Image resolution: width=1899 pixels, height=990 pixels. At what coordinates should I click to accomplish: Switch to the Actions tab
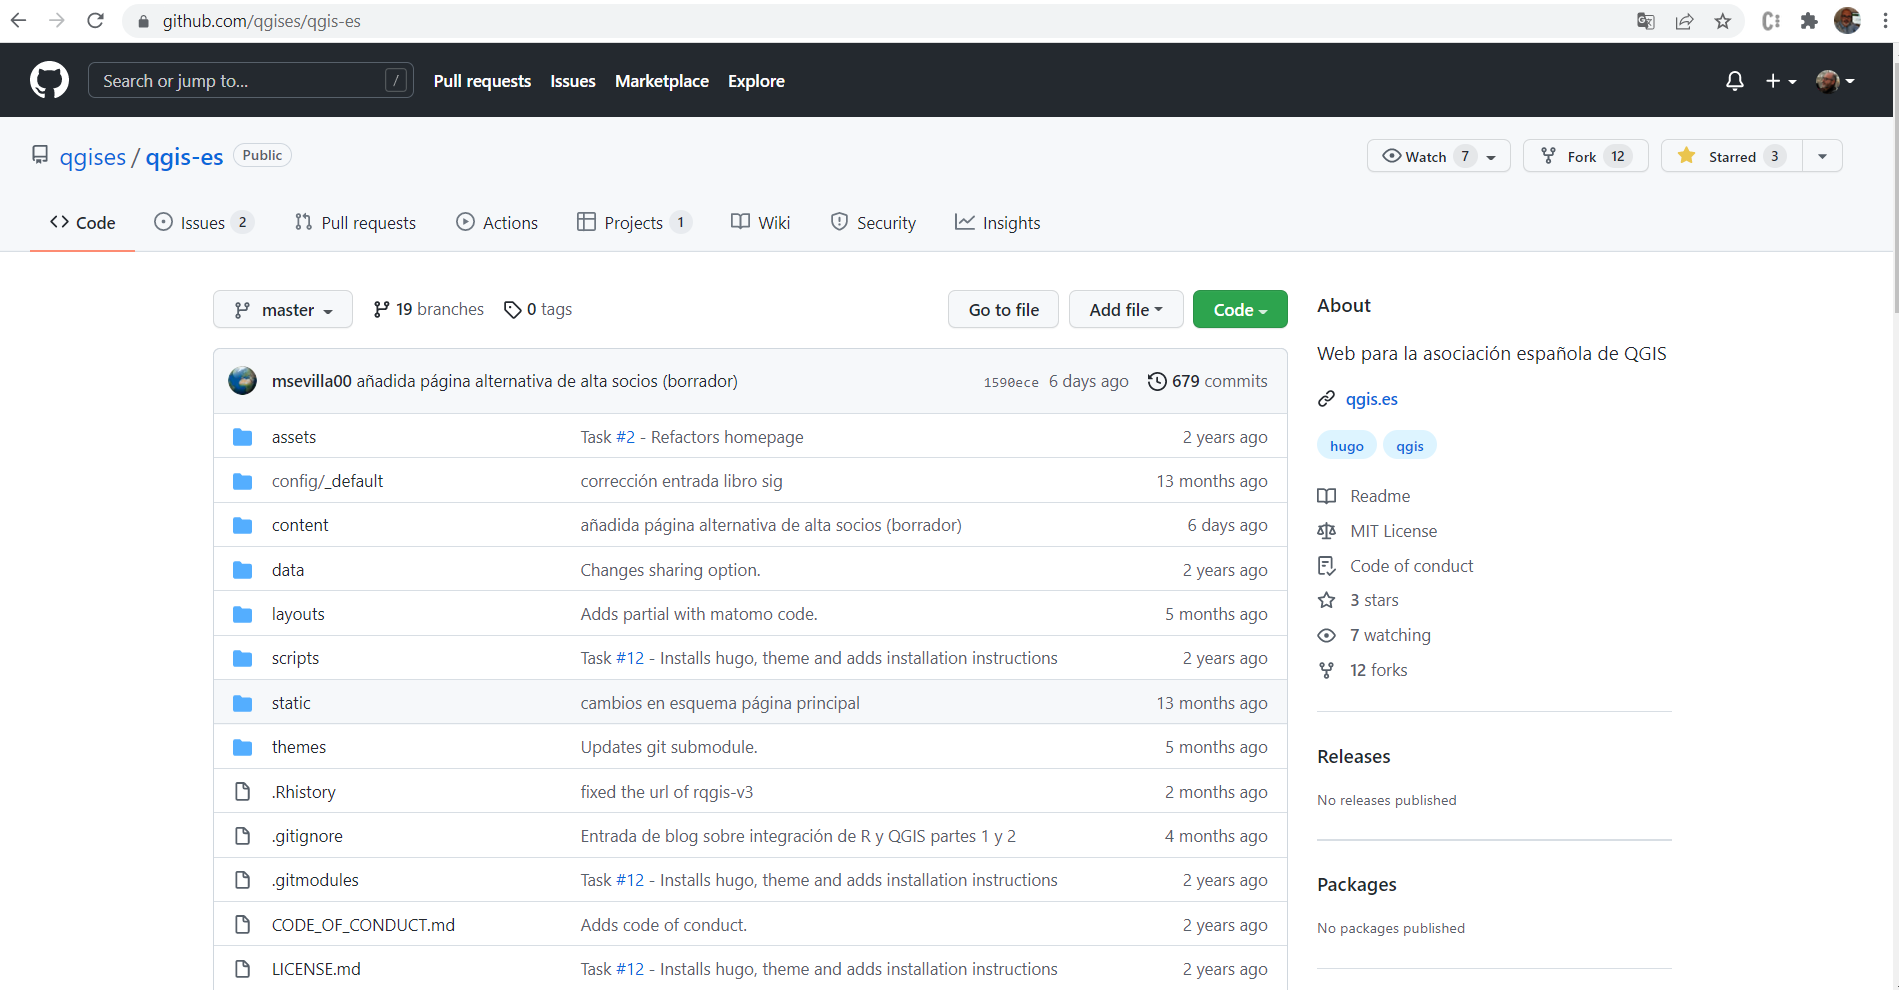497,223
